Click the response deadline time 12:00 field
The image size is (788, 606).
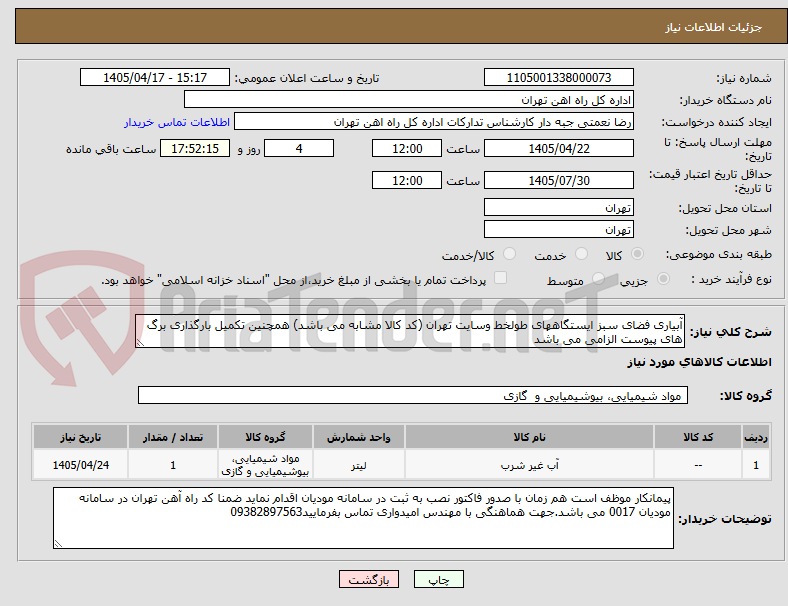tap(407, 148)
